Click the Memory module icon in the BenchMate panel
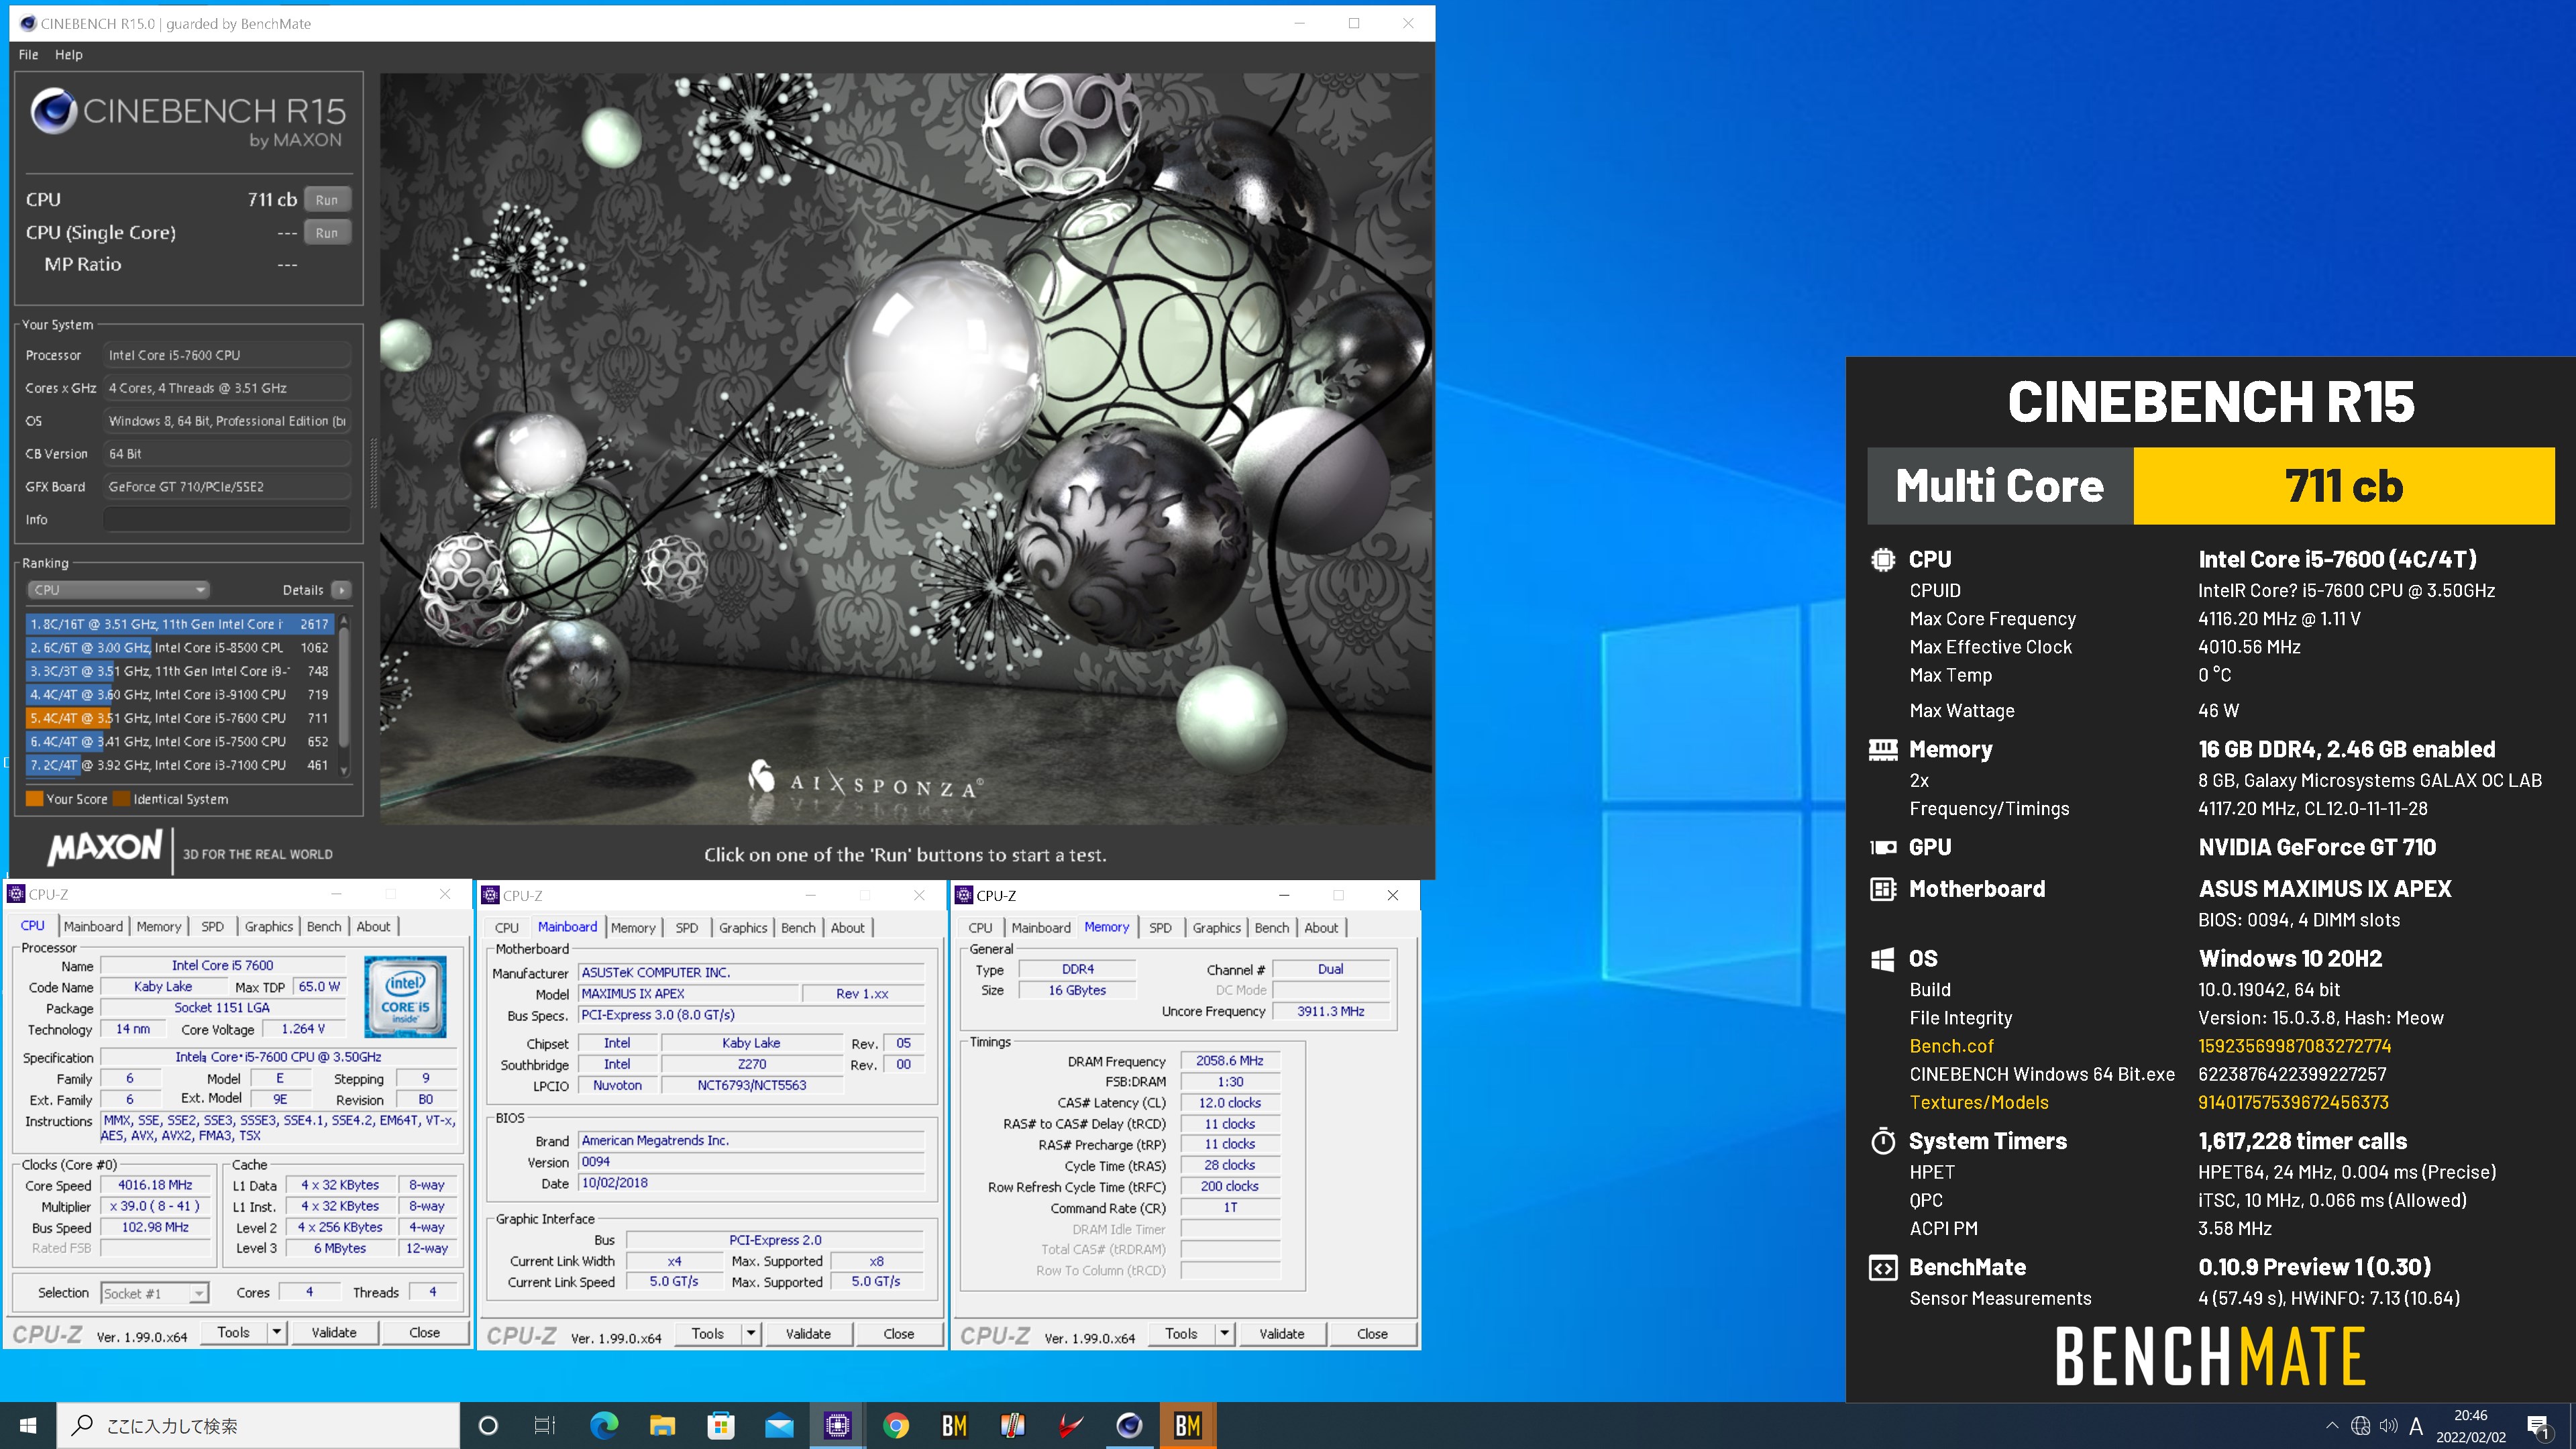This screenshot has height=1449, width=2576. (x=1882, y=749)
